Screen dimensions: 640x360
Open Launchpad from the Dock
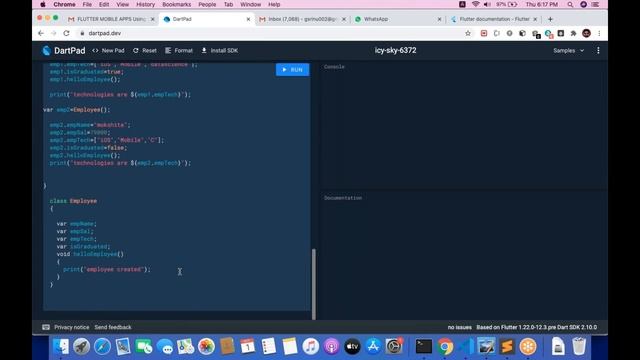(82, 347)
